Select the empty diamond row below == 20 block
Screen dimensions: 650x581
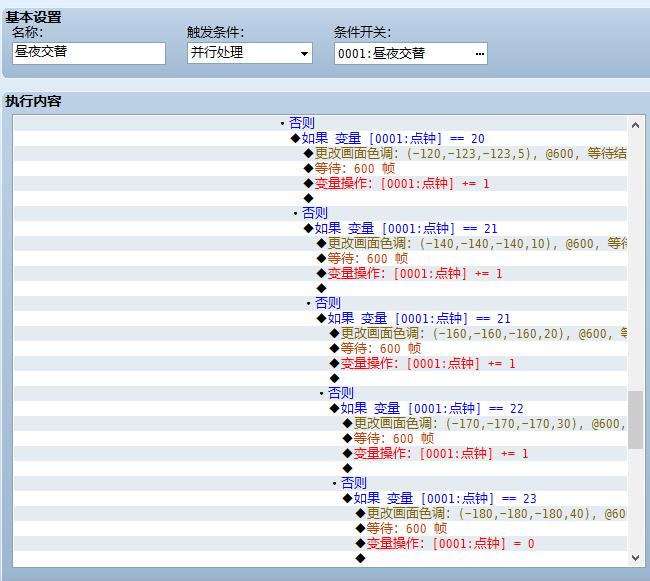320,198
